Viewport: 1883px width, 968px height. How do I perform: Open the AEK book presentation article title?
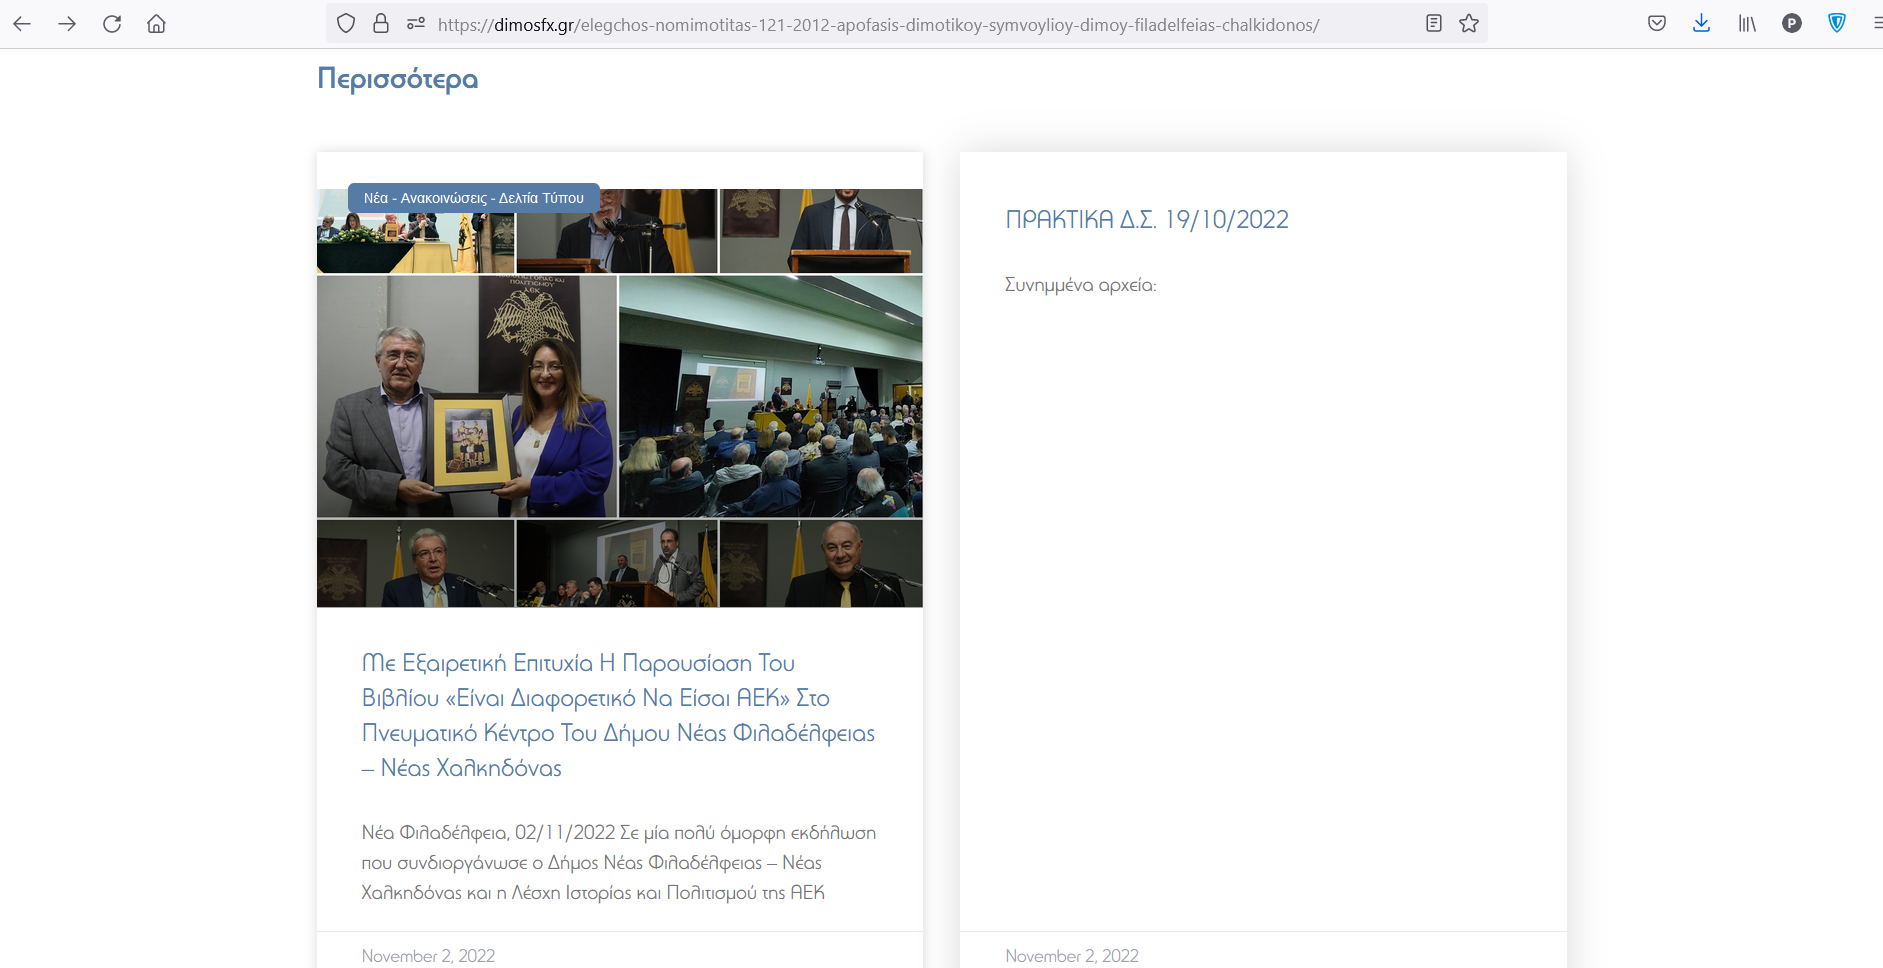pyautogui.click(x=617, y=715)
